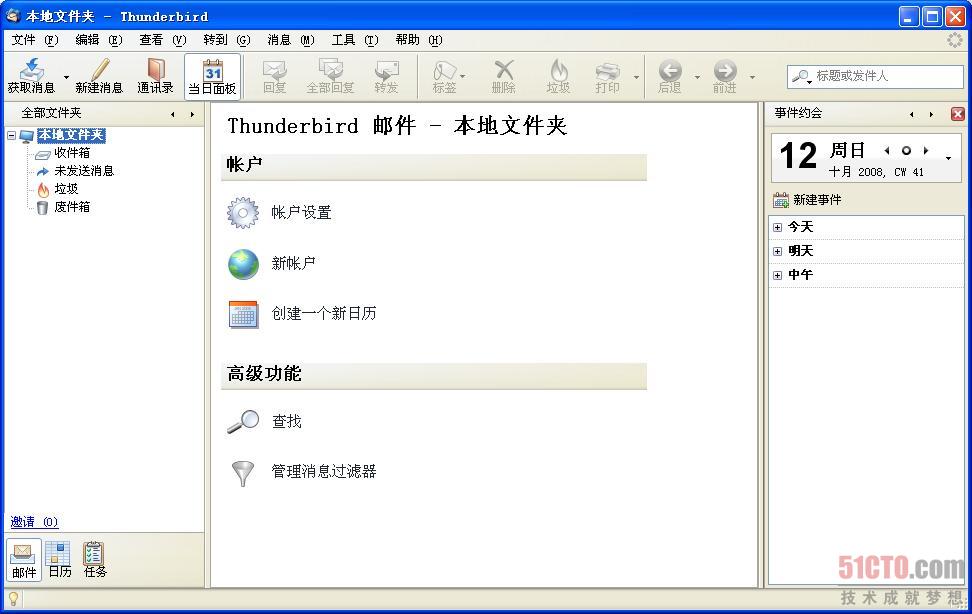Go to next pane view in 事件约会 header

(x=931, y=114)
